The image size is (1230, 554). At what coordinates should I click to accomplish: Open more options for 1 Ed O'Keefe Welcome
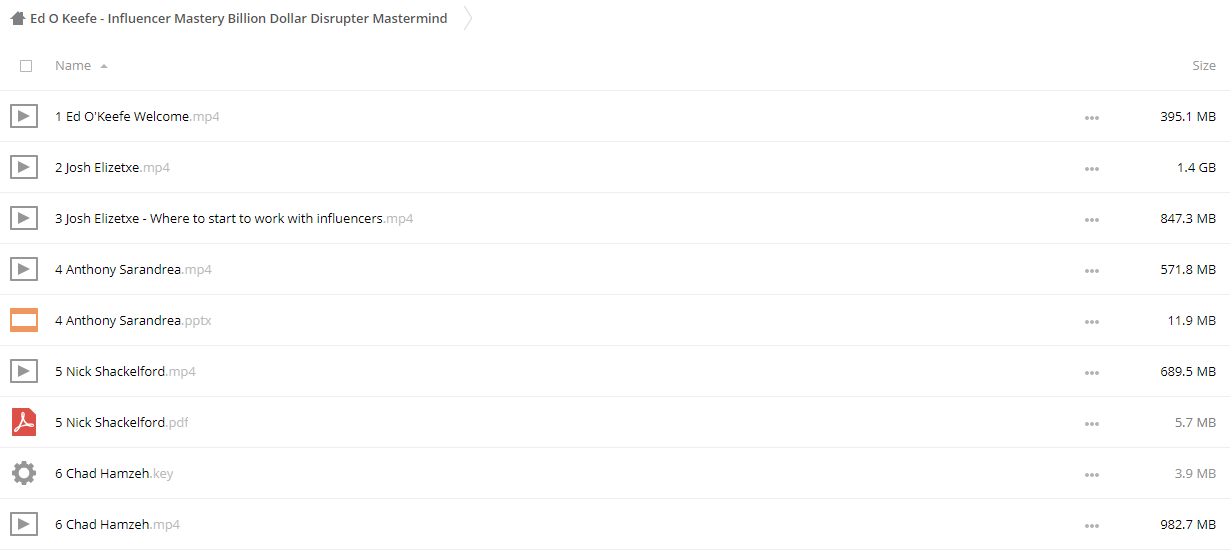1091,117
